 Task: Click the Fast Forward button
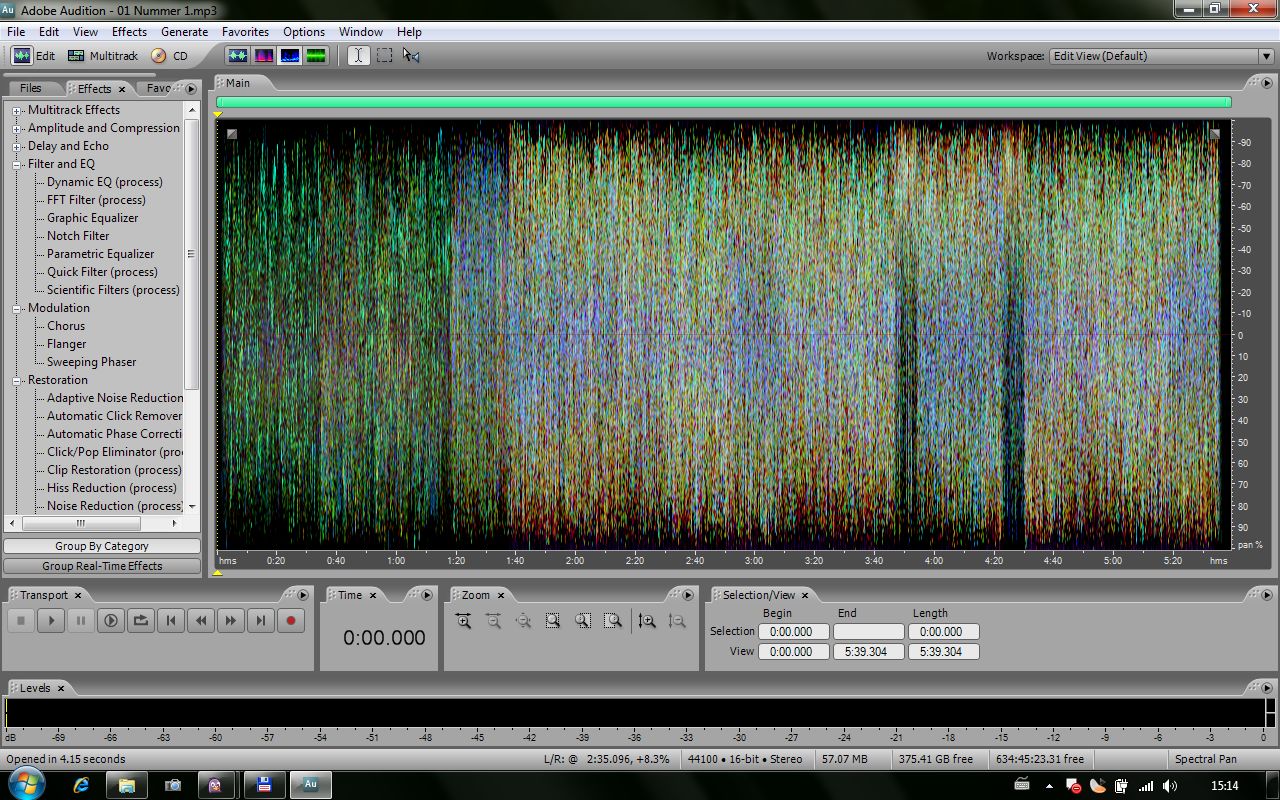click(231, 621)
